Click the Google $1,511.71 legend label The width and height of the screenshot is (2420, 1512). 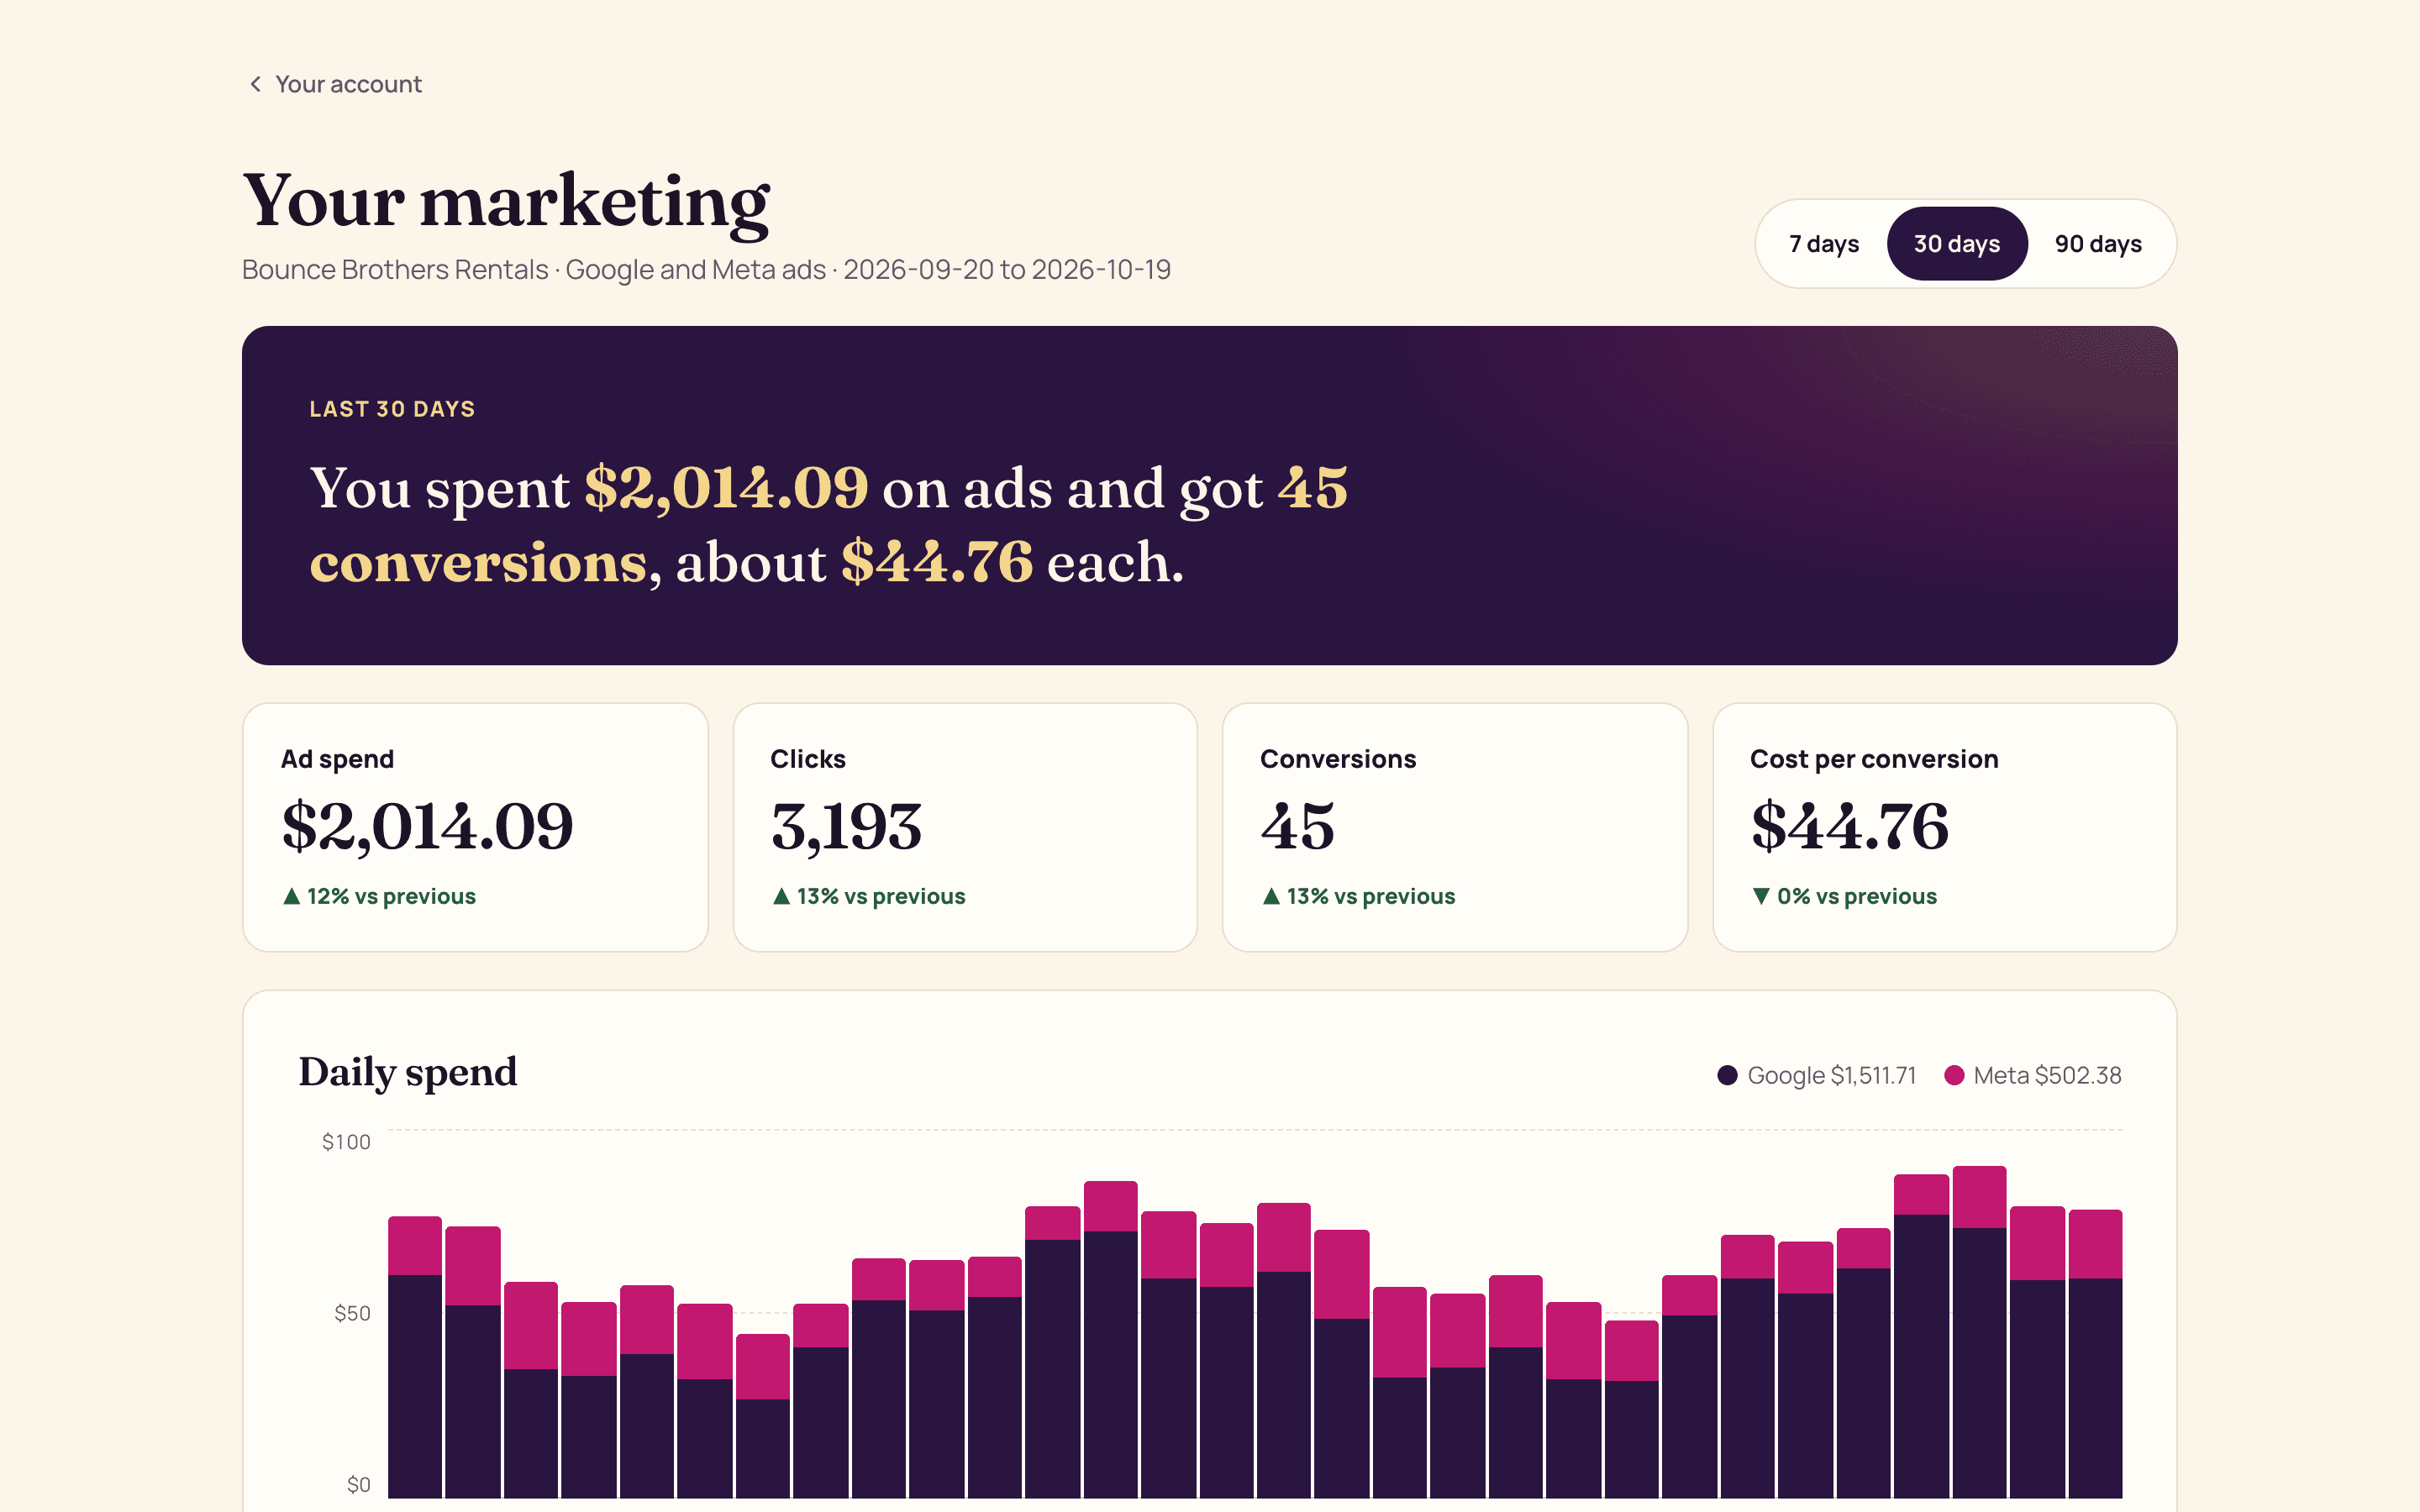(x=1831, y=1075)
